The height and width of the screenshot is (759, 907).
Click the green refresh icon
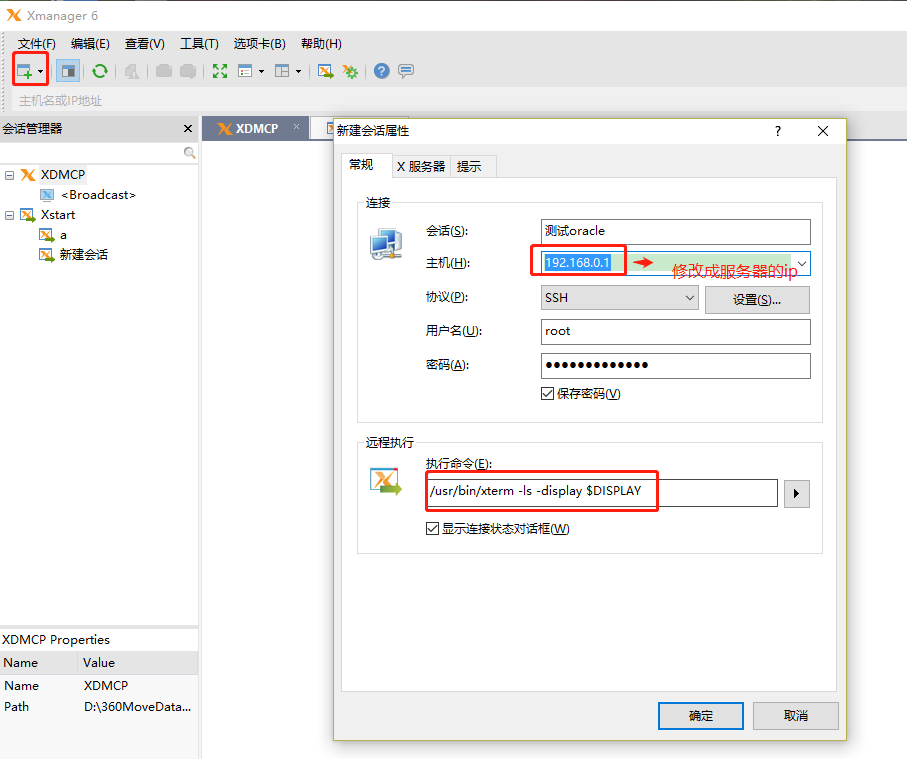point(100,71)
